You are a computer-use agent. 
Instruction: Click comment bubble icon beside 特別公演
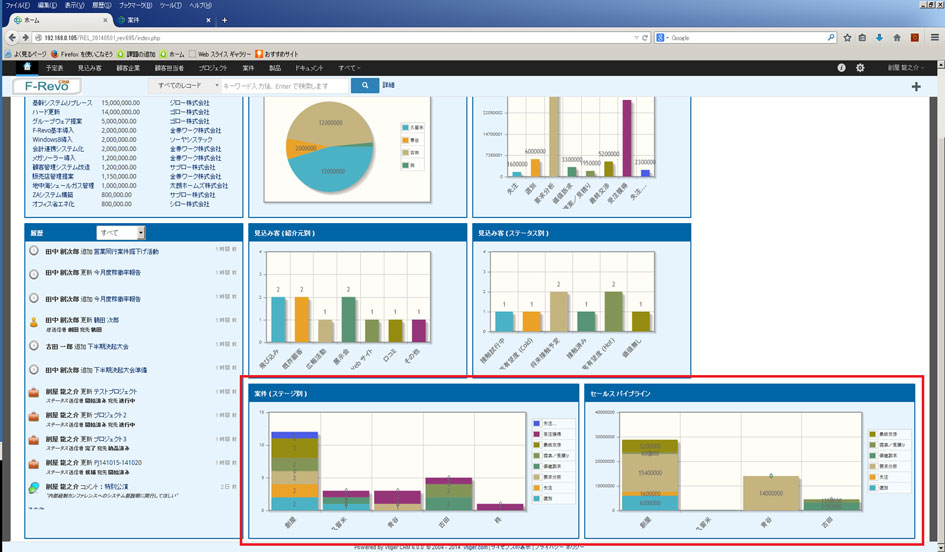34,487
